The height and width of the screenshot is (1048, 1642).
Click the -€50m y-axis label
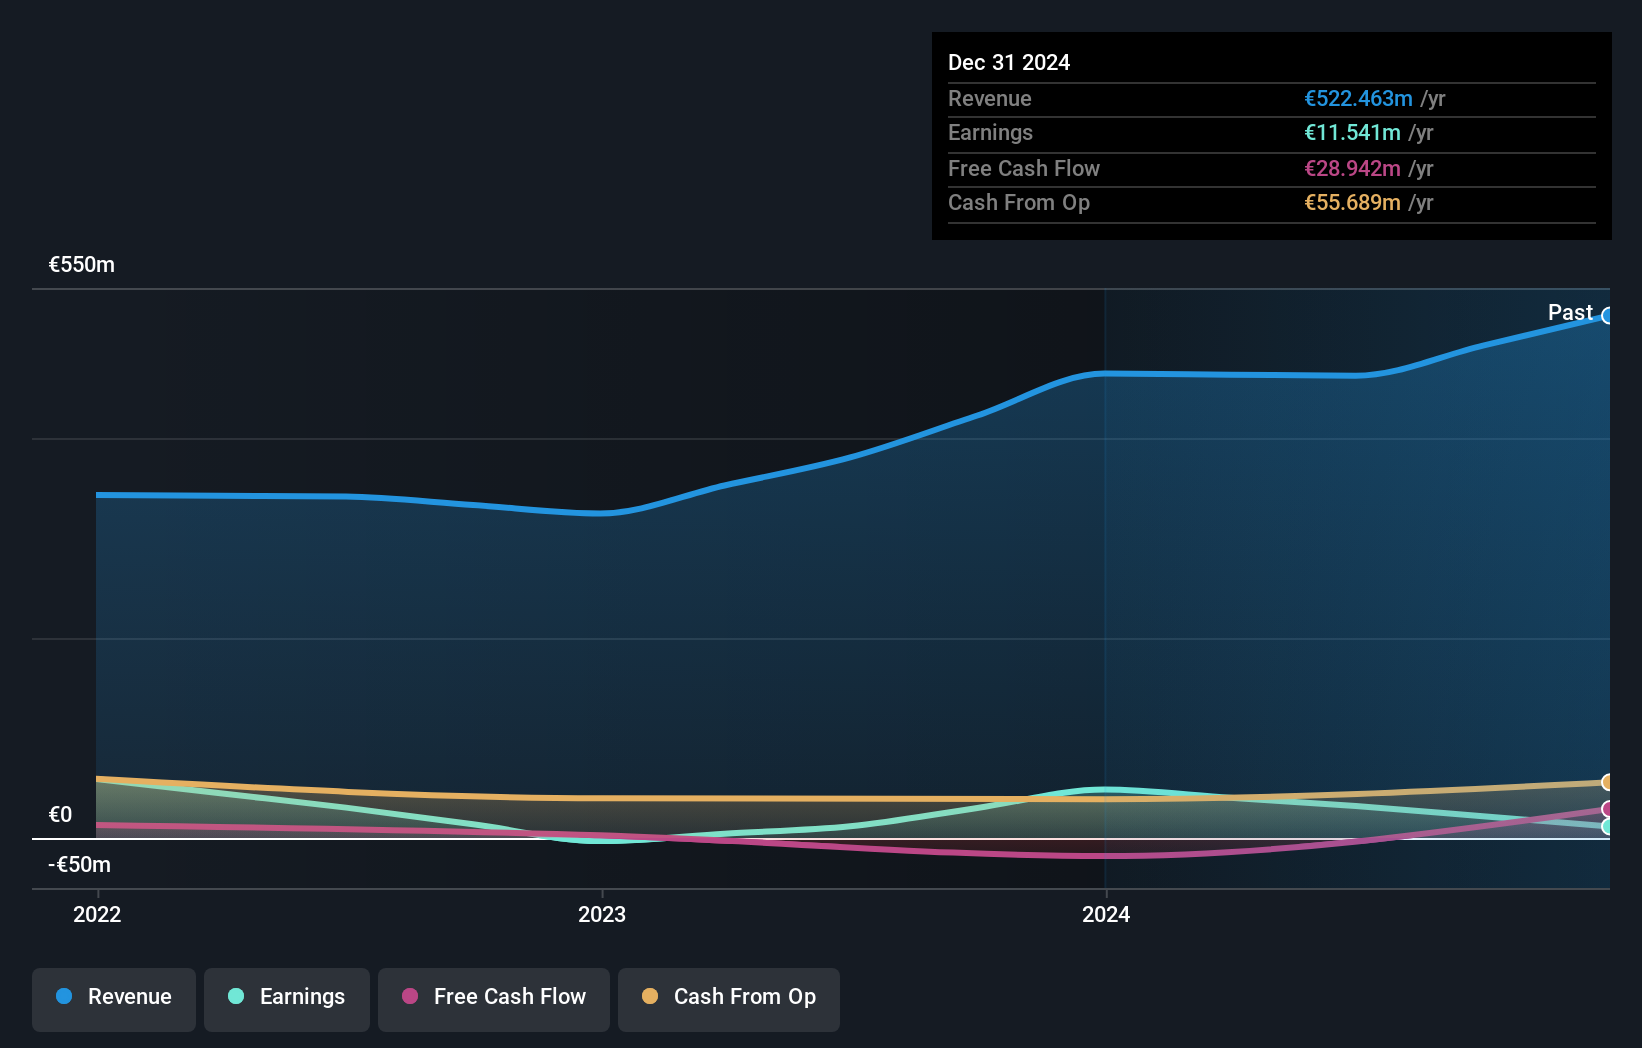[x=80, y=865]
